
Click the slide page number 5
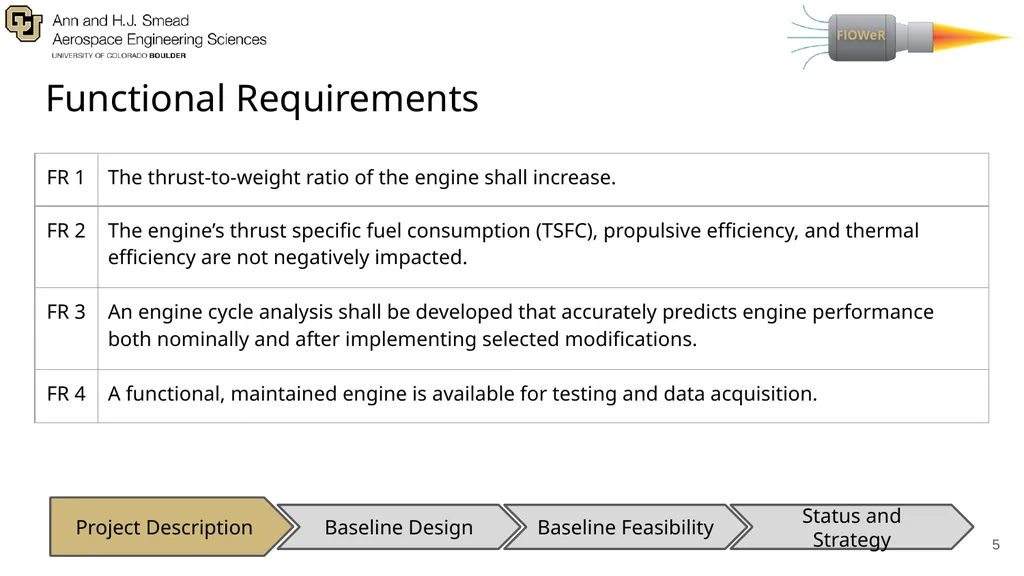(996, 545)
